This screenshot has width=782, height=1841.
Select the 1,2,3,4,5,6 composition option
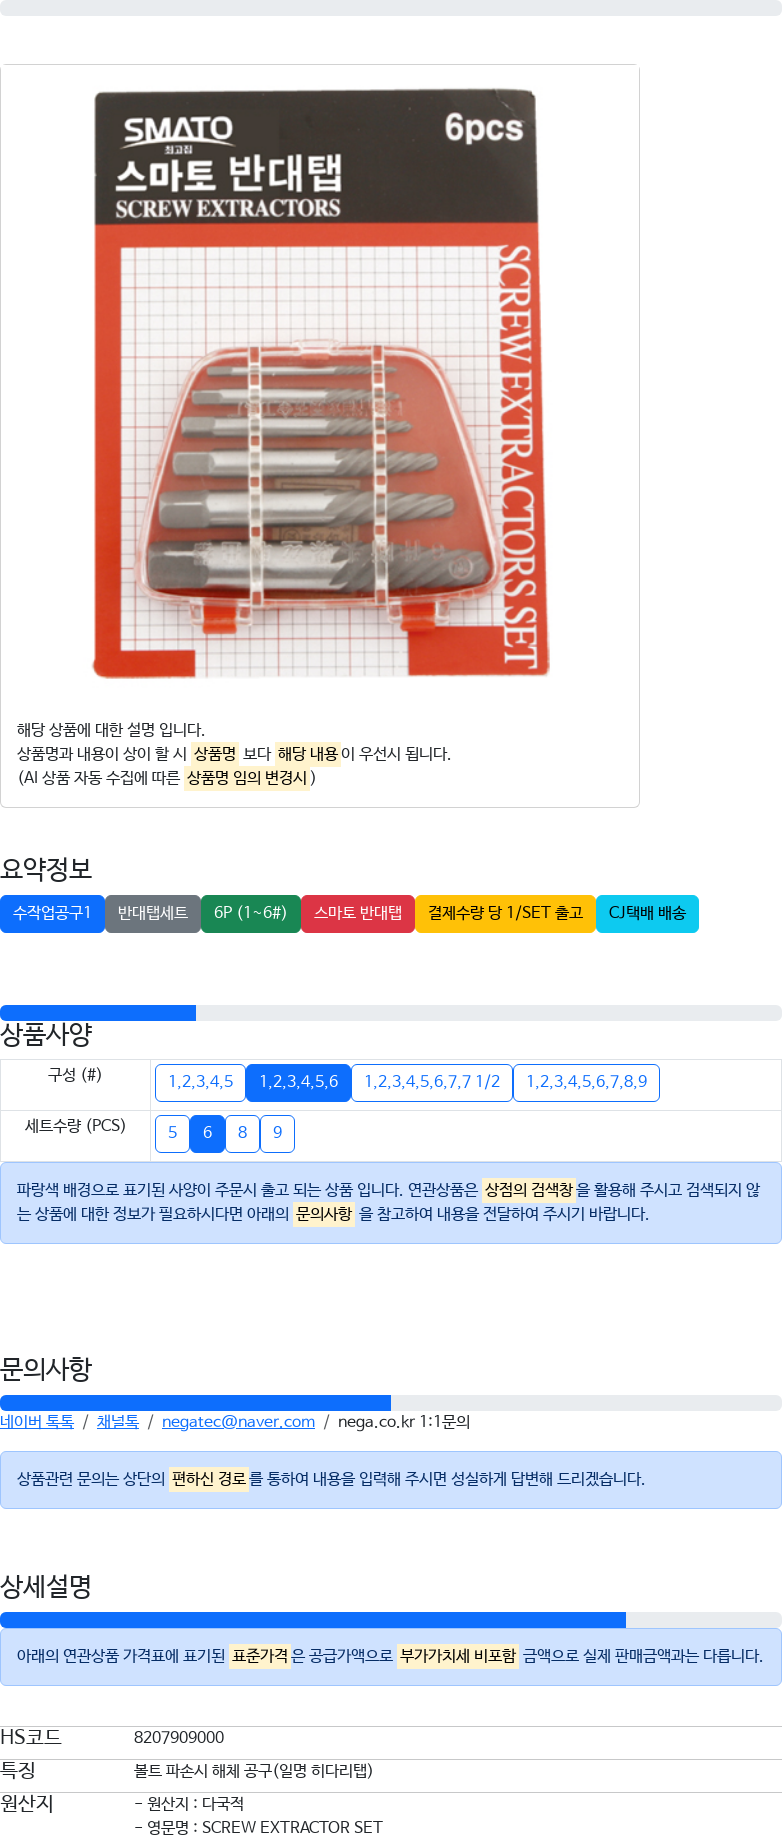tap(298, 1082)
